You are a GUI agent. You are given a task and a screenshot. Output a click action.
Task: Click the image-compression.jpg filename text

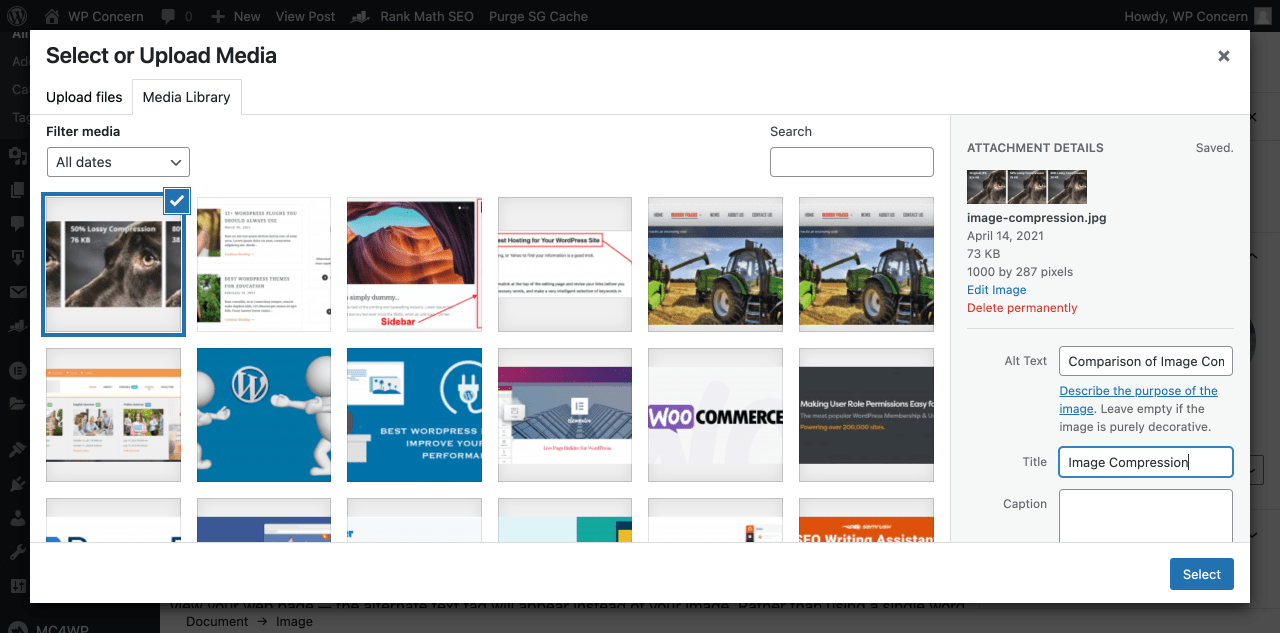[x=1036, y=217]
